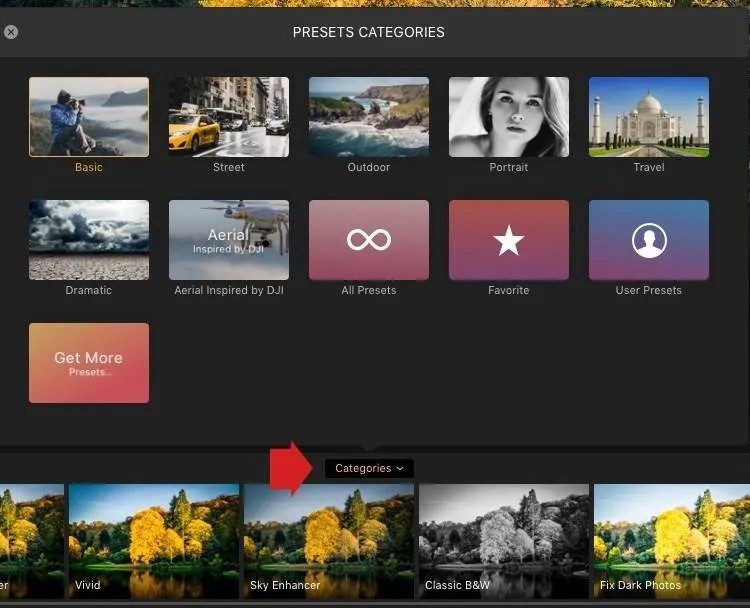Open Favorite presets star icon
Viewport: 750px width, 608px height.
509,240
